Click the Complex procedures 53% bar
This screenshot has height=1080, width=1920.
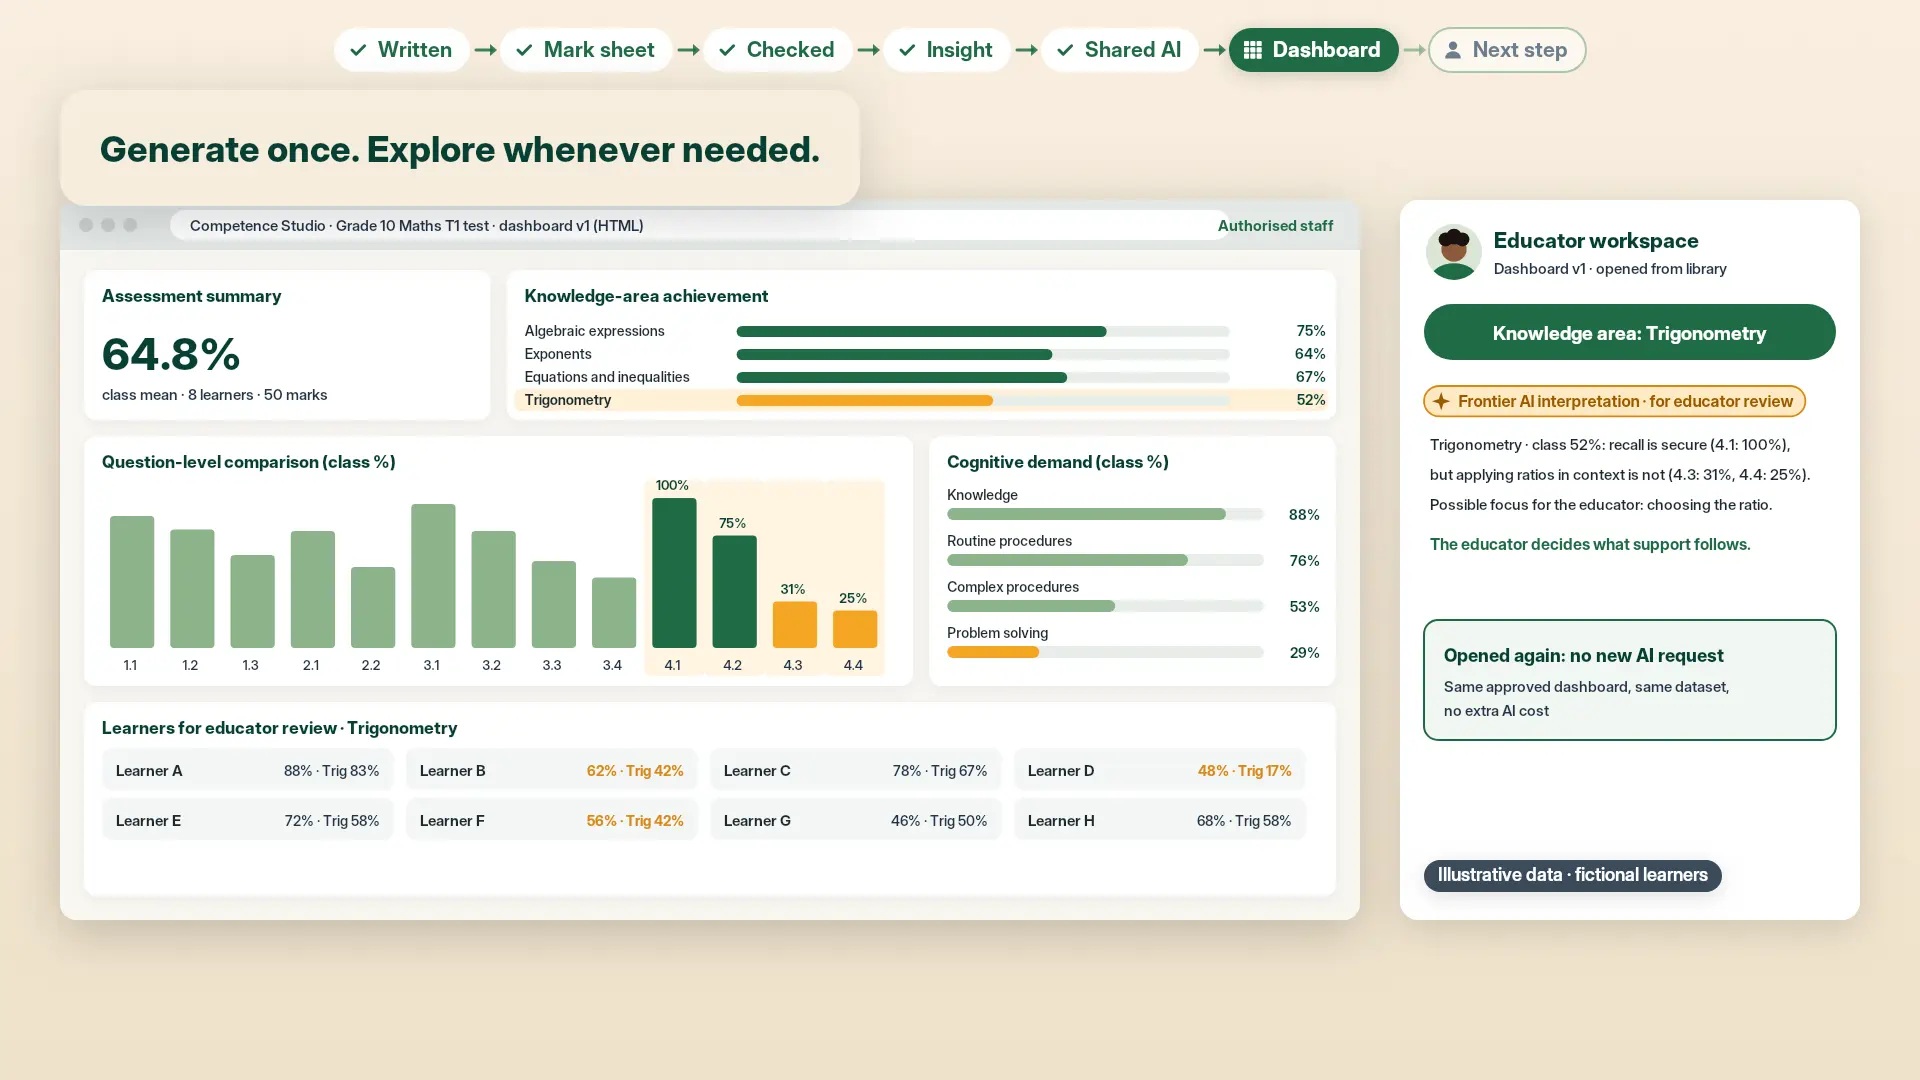[1031, 606]
